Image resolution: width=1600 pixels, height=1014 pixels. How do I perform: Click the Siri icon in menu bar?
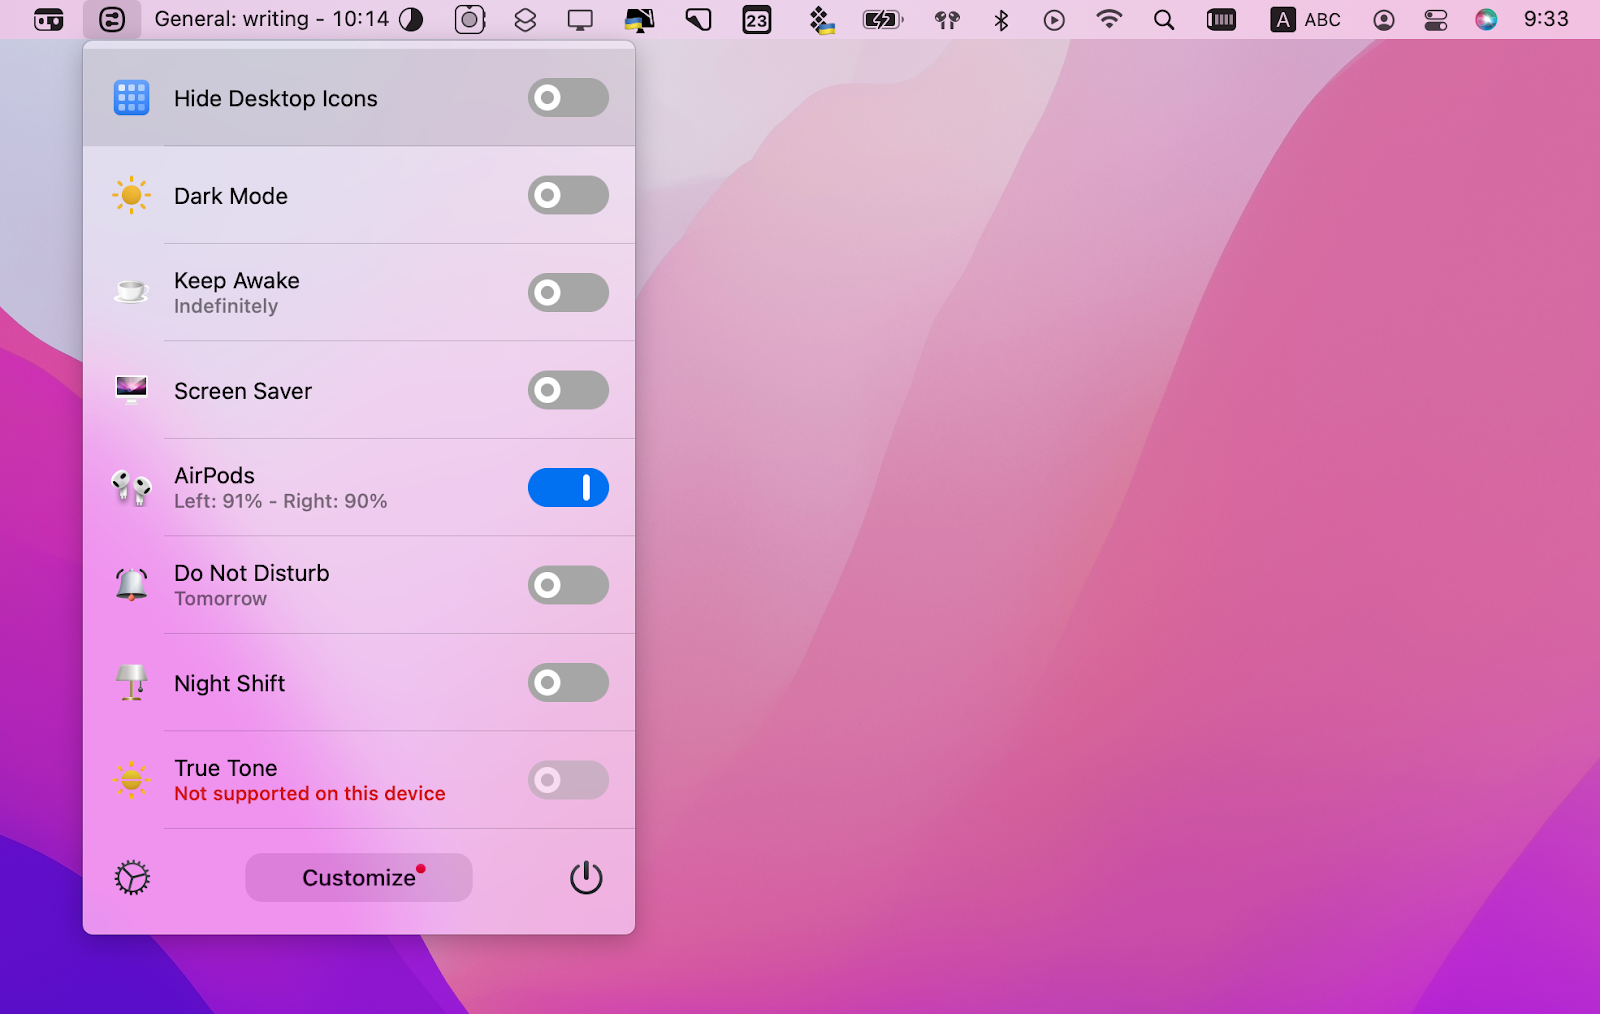click(1486, 20)
